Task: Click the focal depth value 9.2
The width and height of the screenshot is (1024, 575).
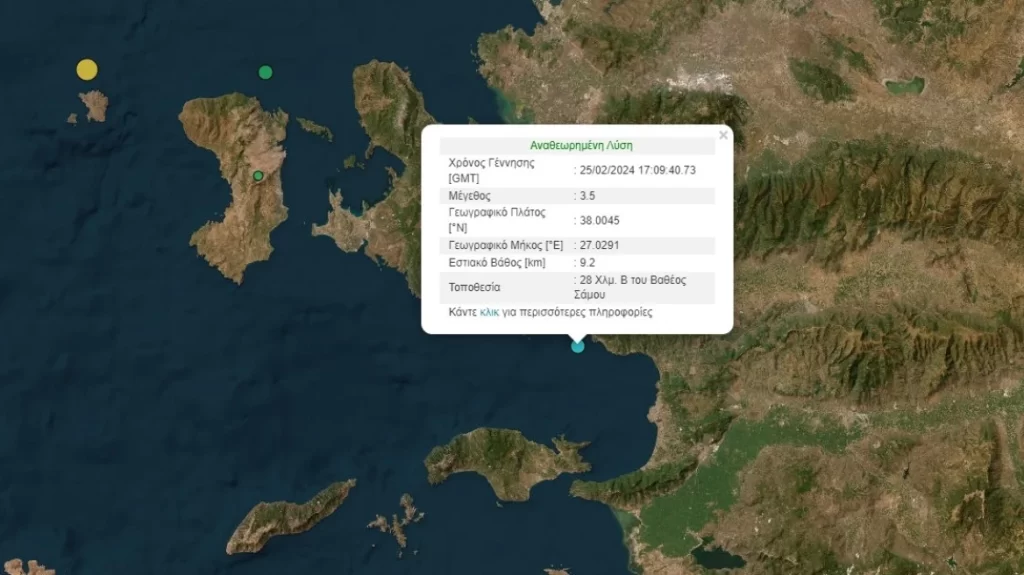Action: [x=587, y=263]
